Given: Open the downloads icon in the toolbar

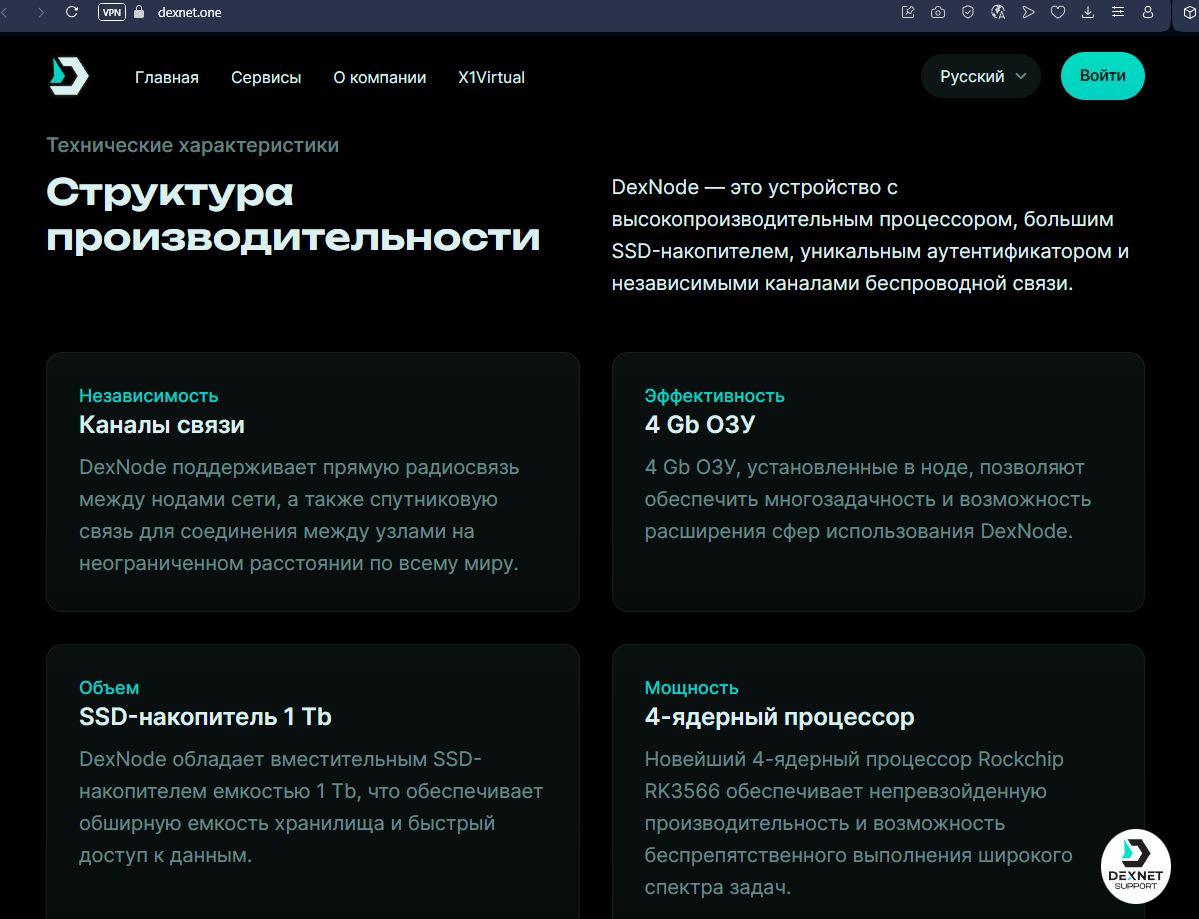Looking at the screenshot, I should (1087, 12).
